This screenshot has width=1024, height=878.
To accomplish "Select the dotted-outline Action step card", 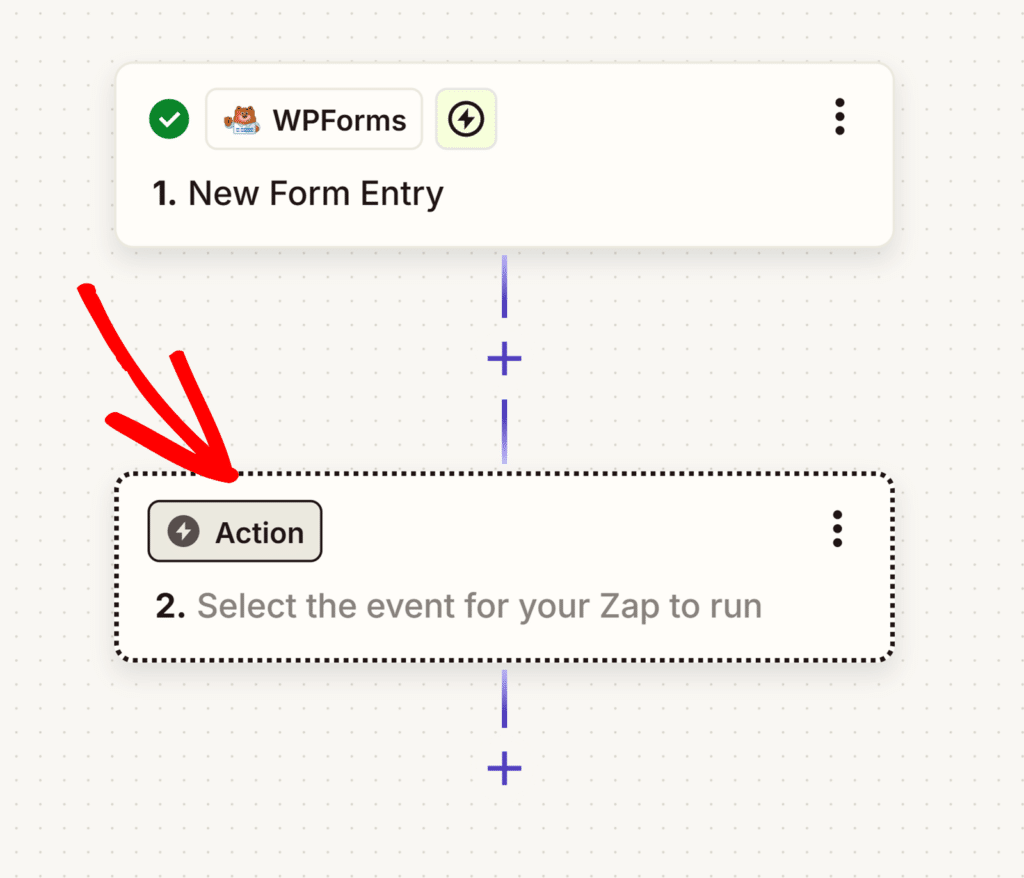I will click(504, 566).
